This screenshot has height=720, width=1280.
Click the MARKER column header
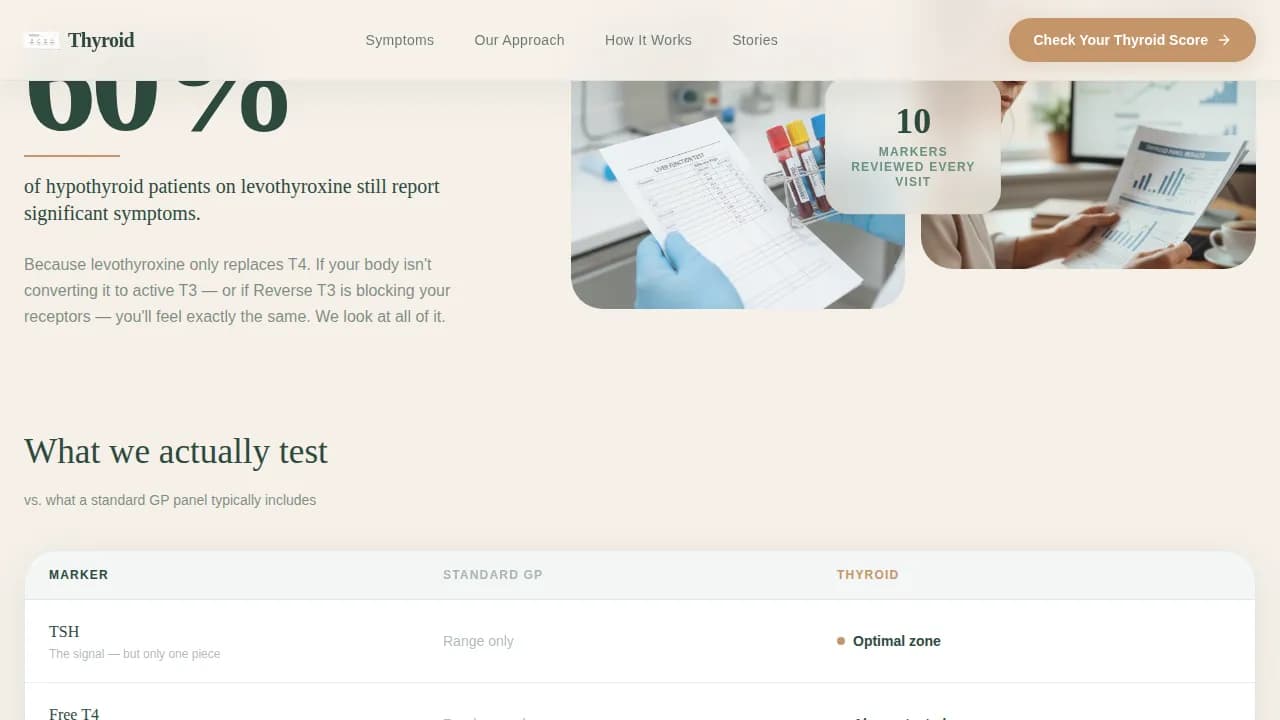pos(79,575)
